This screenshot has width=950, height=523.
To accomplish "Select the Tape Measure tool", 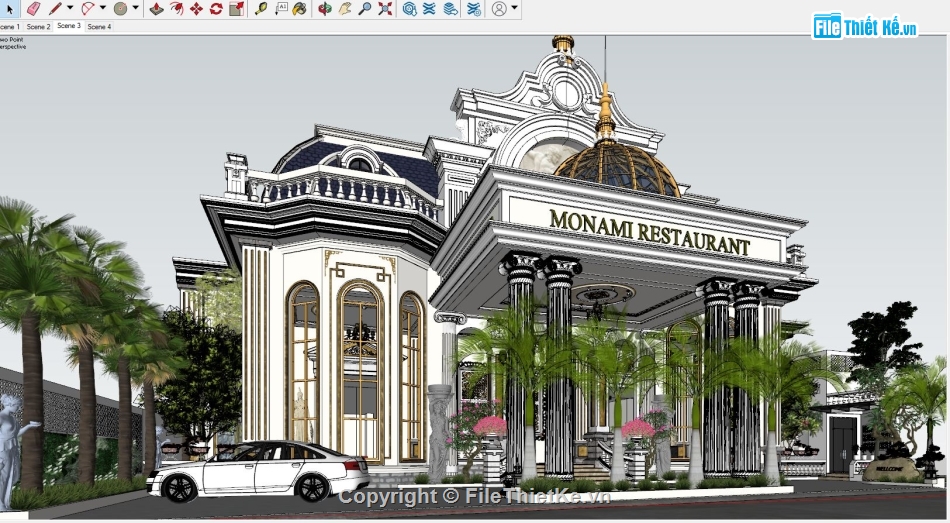I will (x=261, y=8).
